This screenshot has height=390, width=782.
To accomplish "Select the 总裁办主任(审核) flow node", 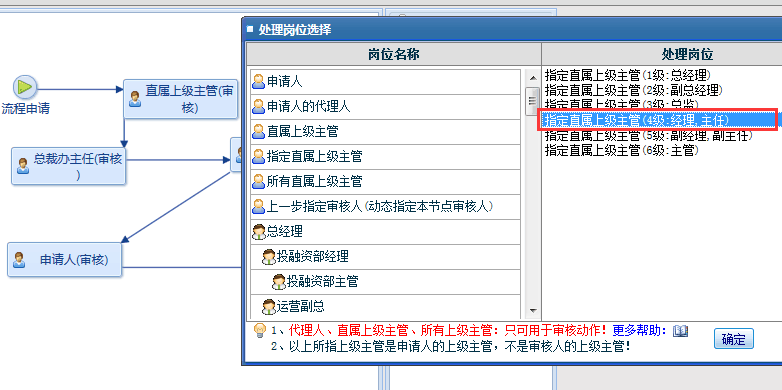I will click(x=68, y=166).
